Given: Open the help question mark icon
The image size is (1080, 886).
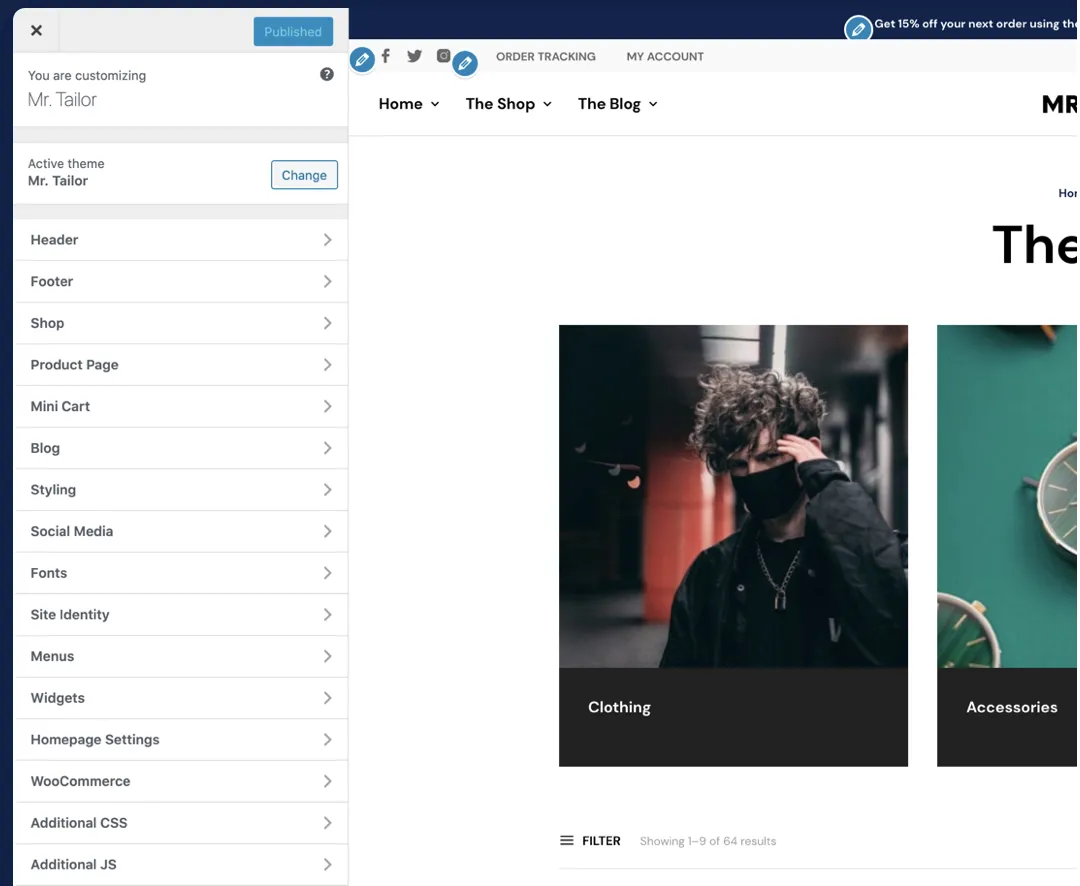Looking at the screenshot, I should pos(326,74).
